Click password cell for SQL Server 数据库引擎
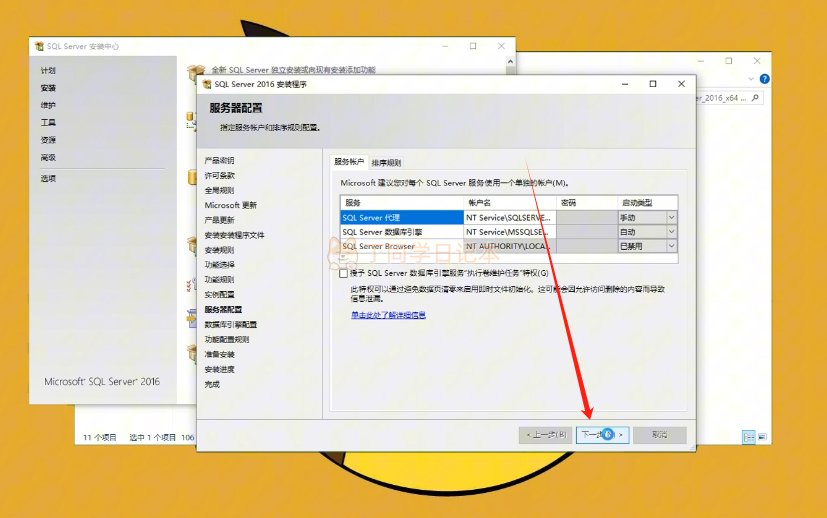827x518 pixels. (586, 232)
